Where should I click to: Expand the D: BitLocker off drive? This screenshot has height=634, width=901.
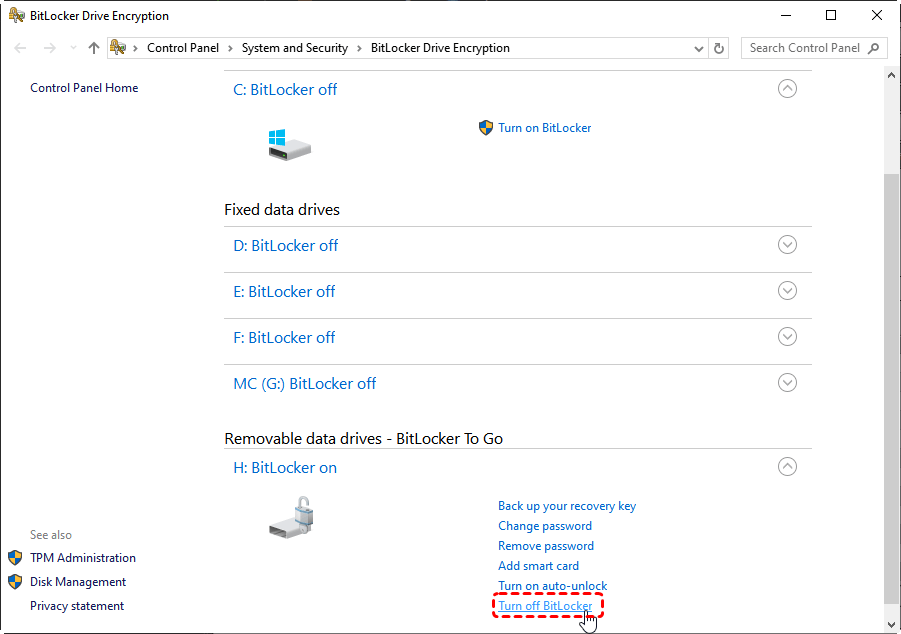coord(787,245)
